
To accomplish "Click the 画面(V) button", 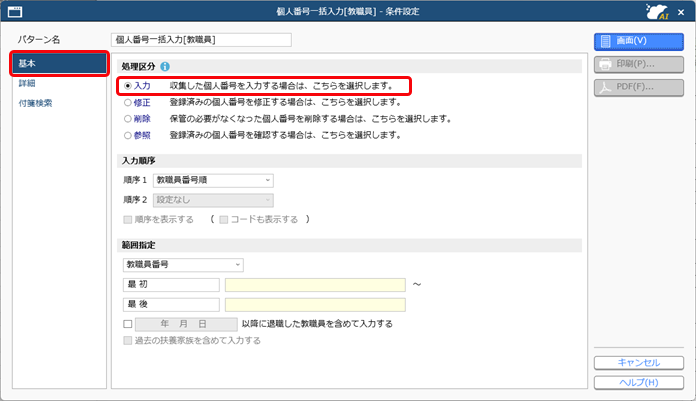I will [639, 41].
